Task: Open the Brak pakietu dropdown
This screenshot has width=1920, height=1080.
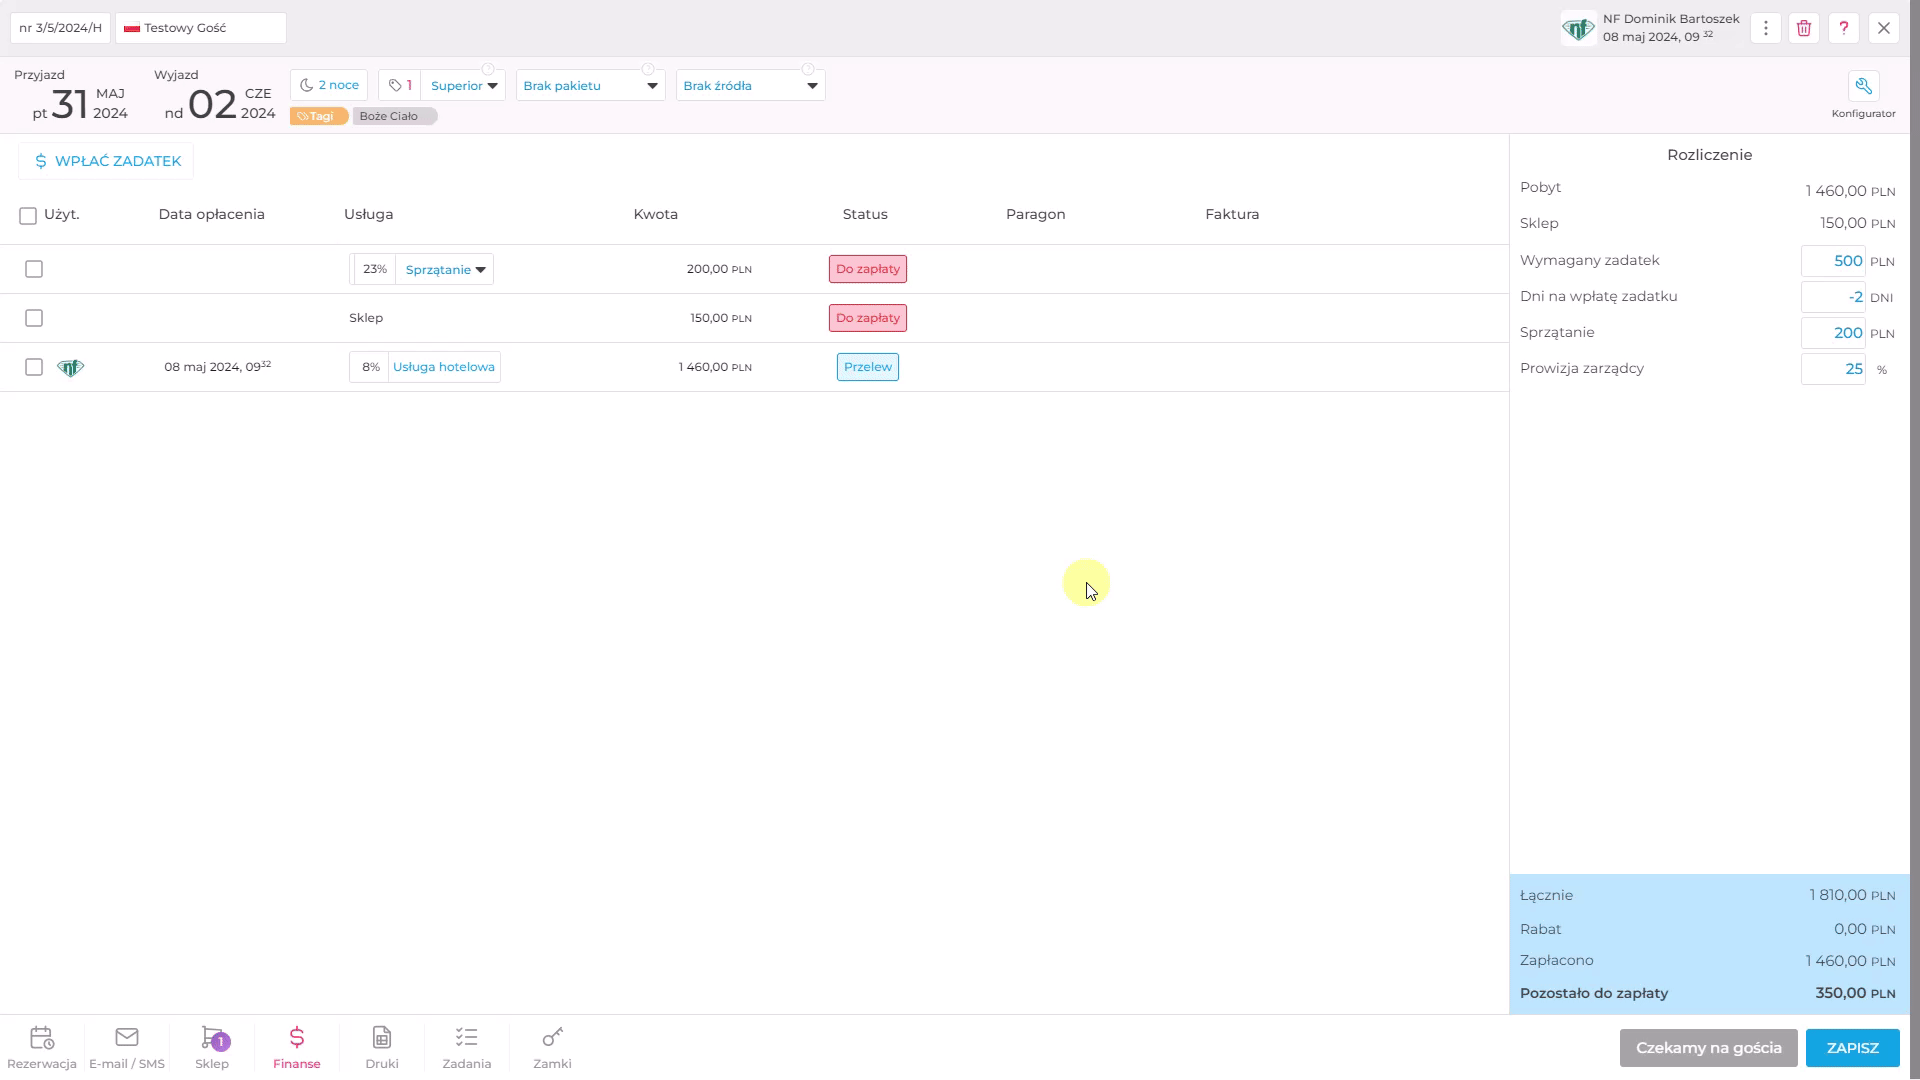Action: click(x=590, y=86)
